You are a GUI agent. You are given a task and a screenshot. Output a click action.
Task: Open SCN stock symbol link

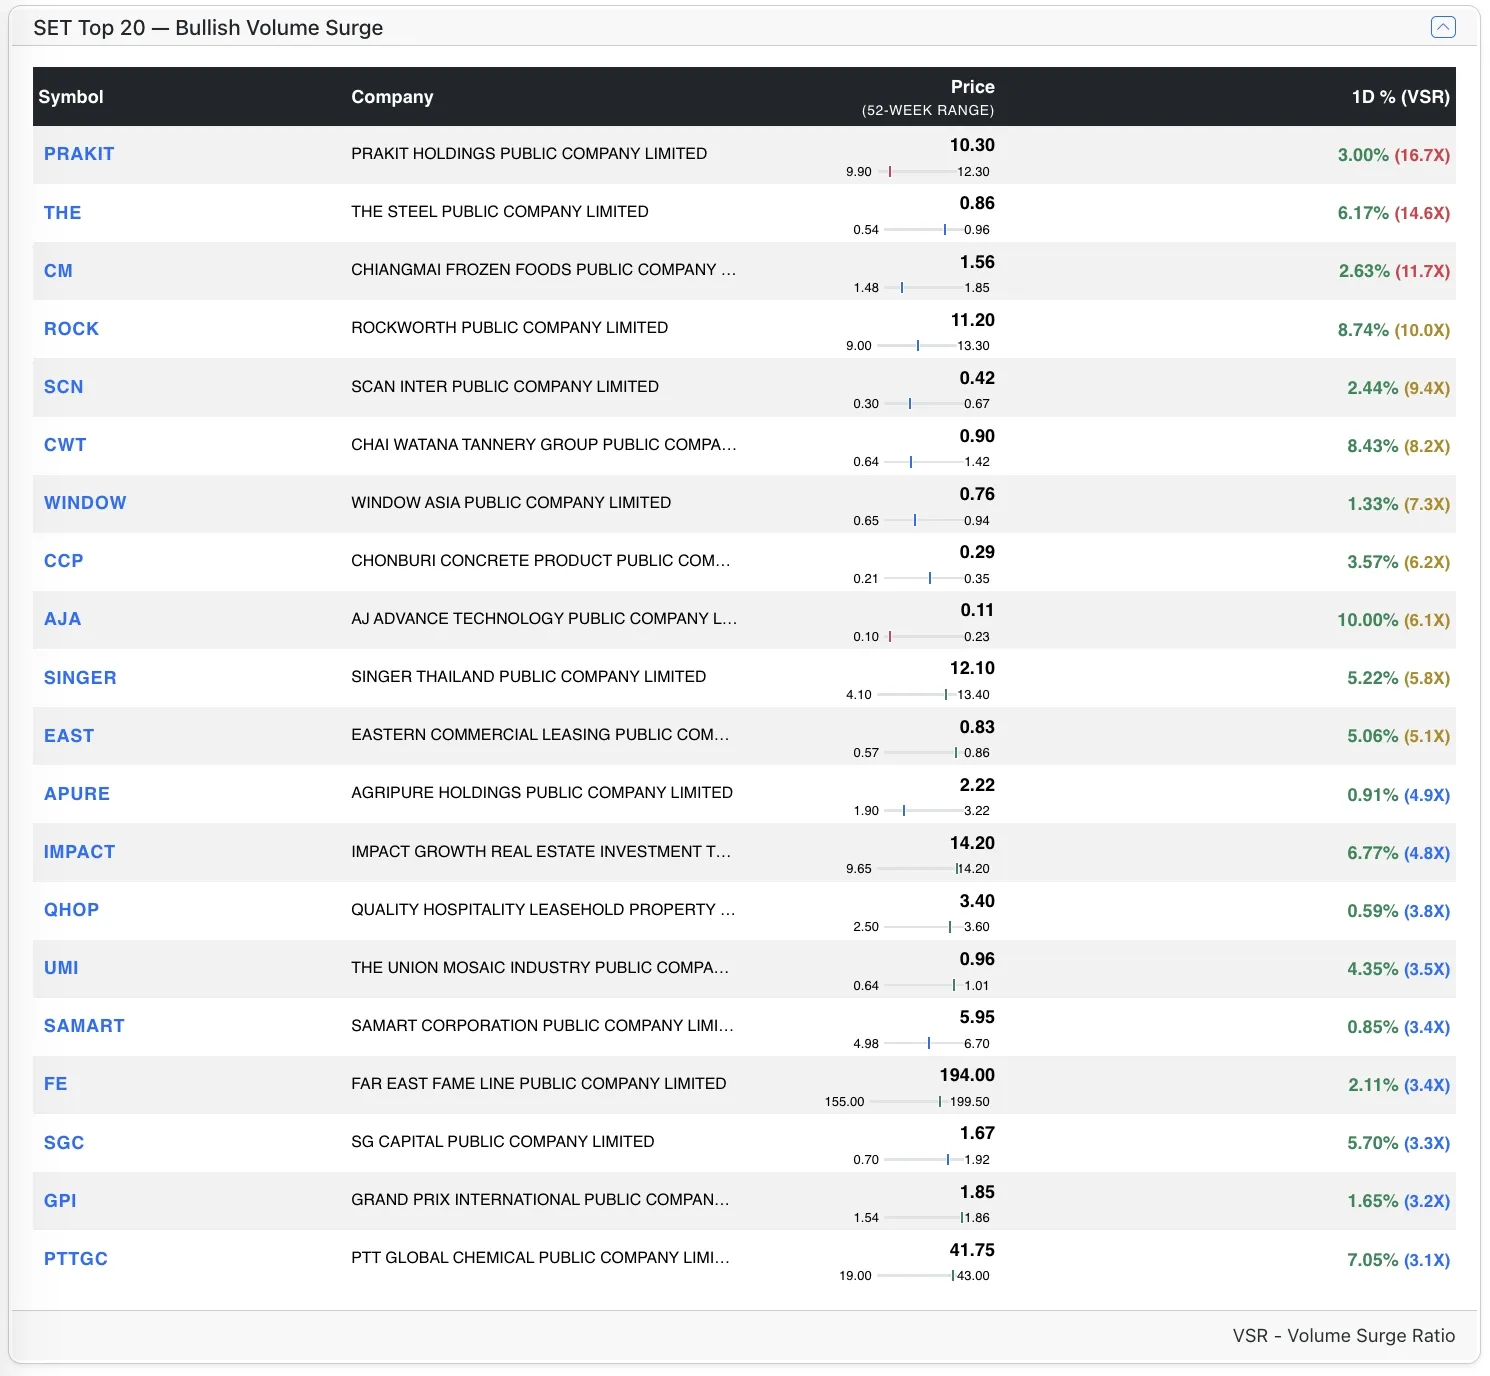63,386
